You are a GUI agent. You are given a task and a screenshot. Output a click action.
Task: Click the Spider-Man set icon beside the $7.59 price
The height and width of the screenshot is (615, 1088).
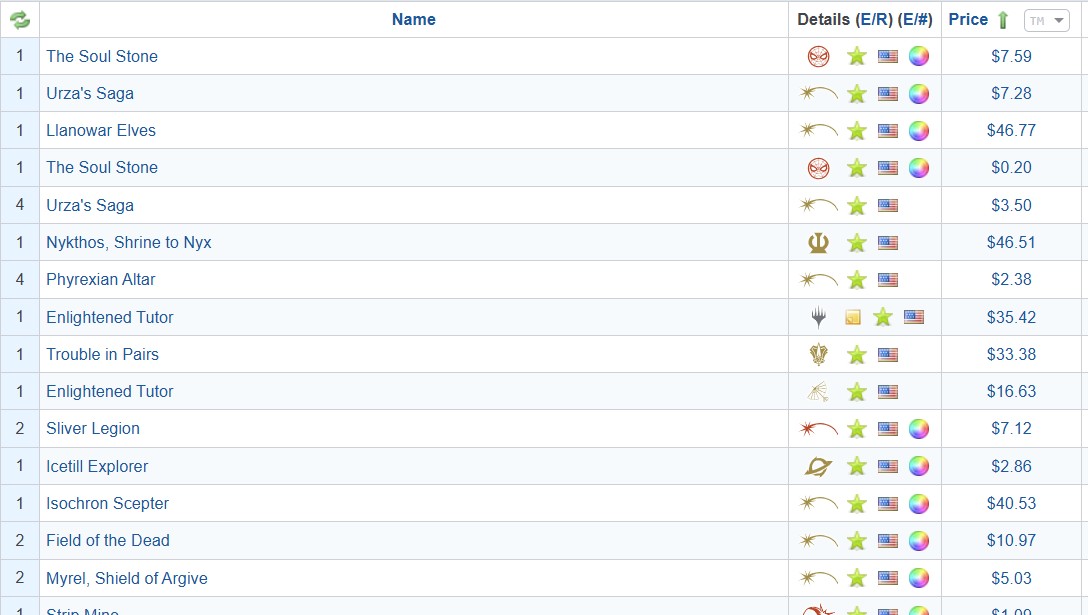click(x=818, y=56)
